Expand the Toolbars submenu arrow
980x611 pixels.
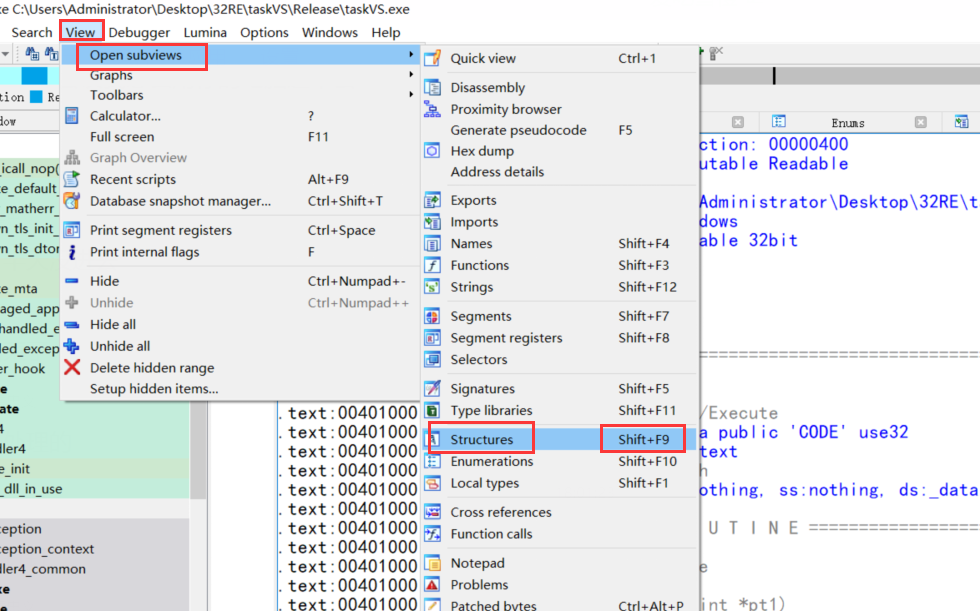pos(411,94)
